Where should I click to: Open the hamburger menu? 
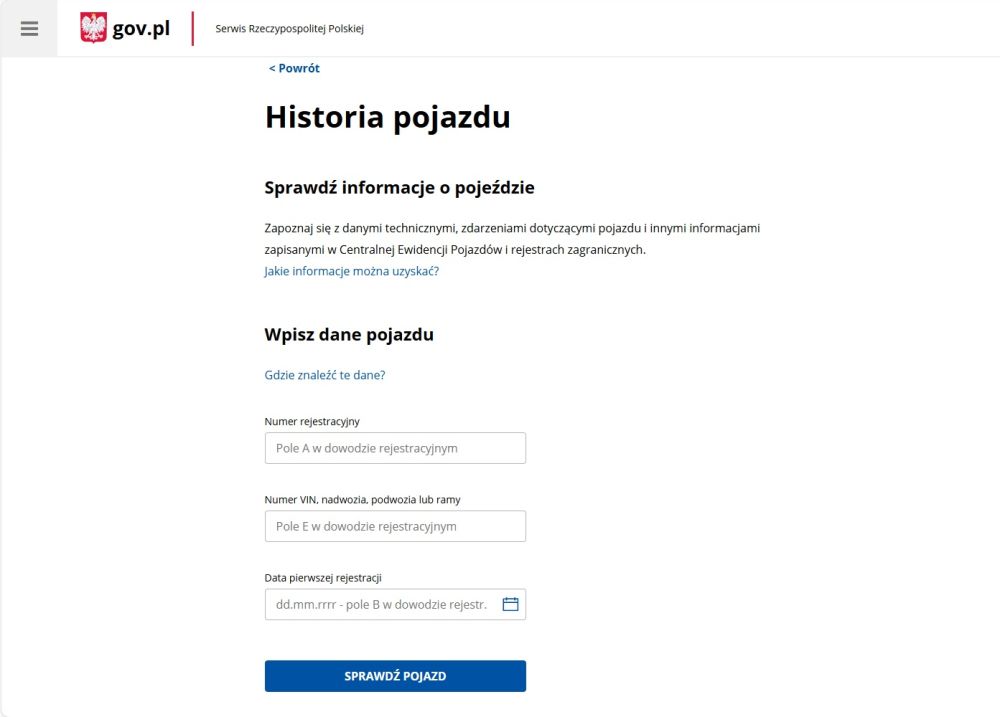pos(29,28)
